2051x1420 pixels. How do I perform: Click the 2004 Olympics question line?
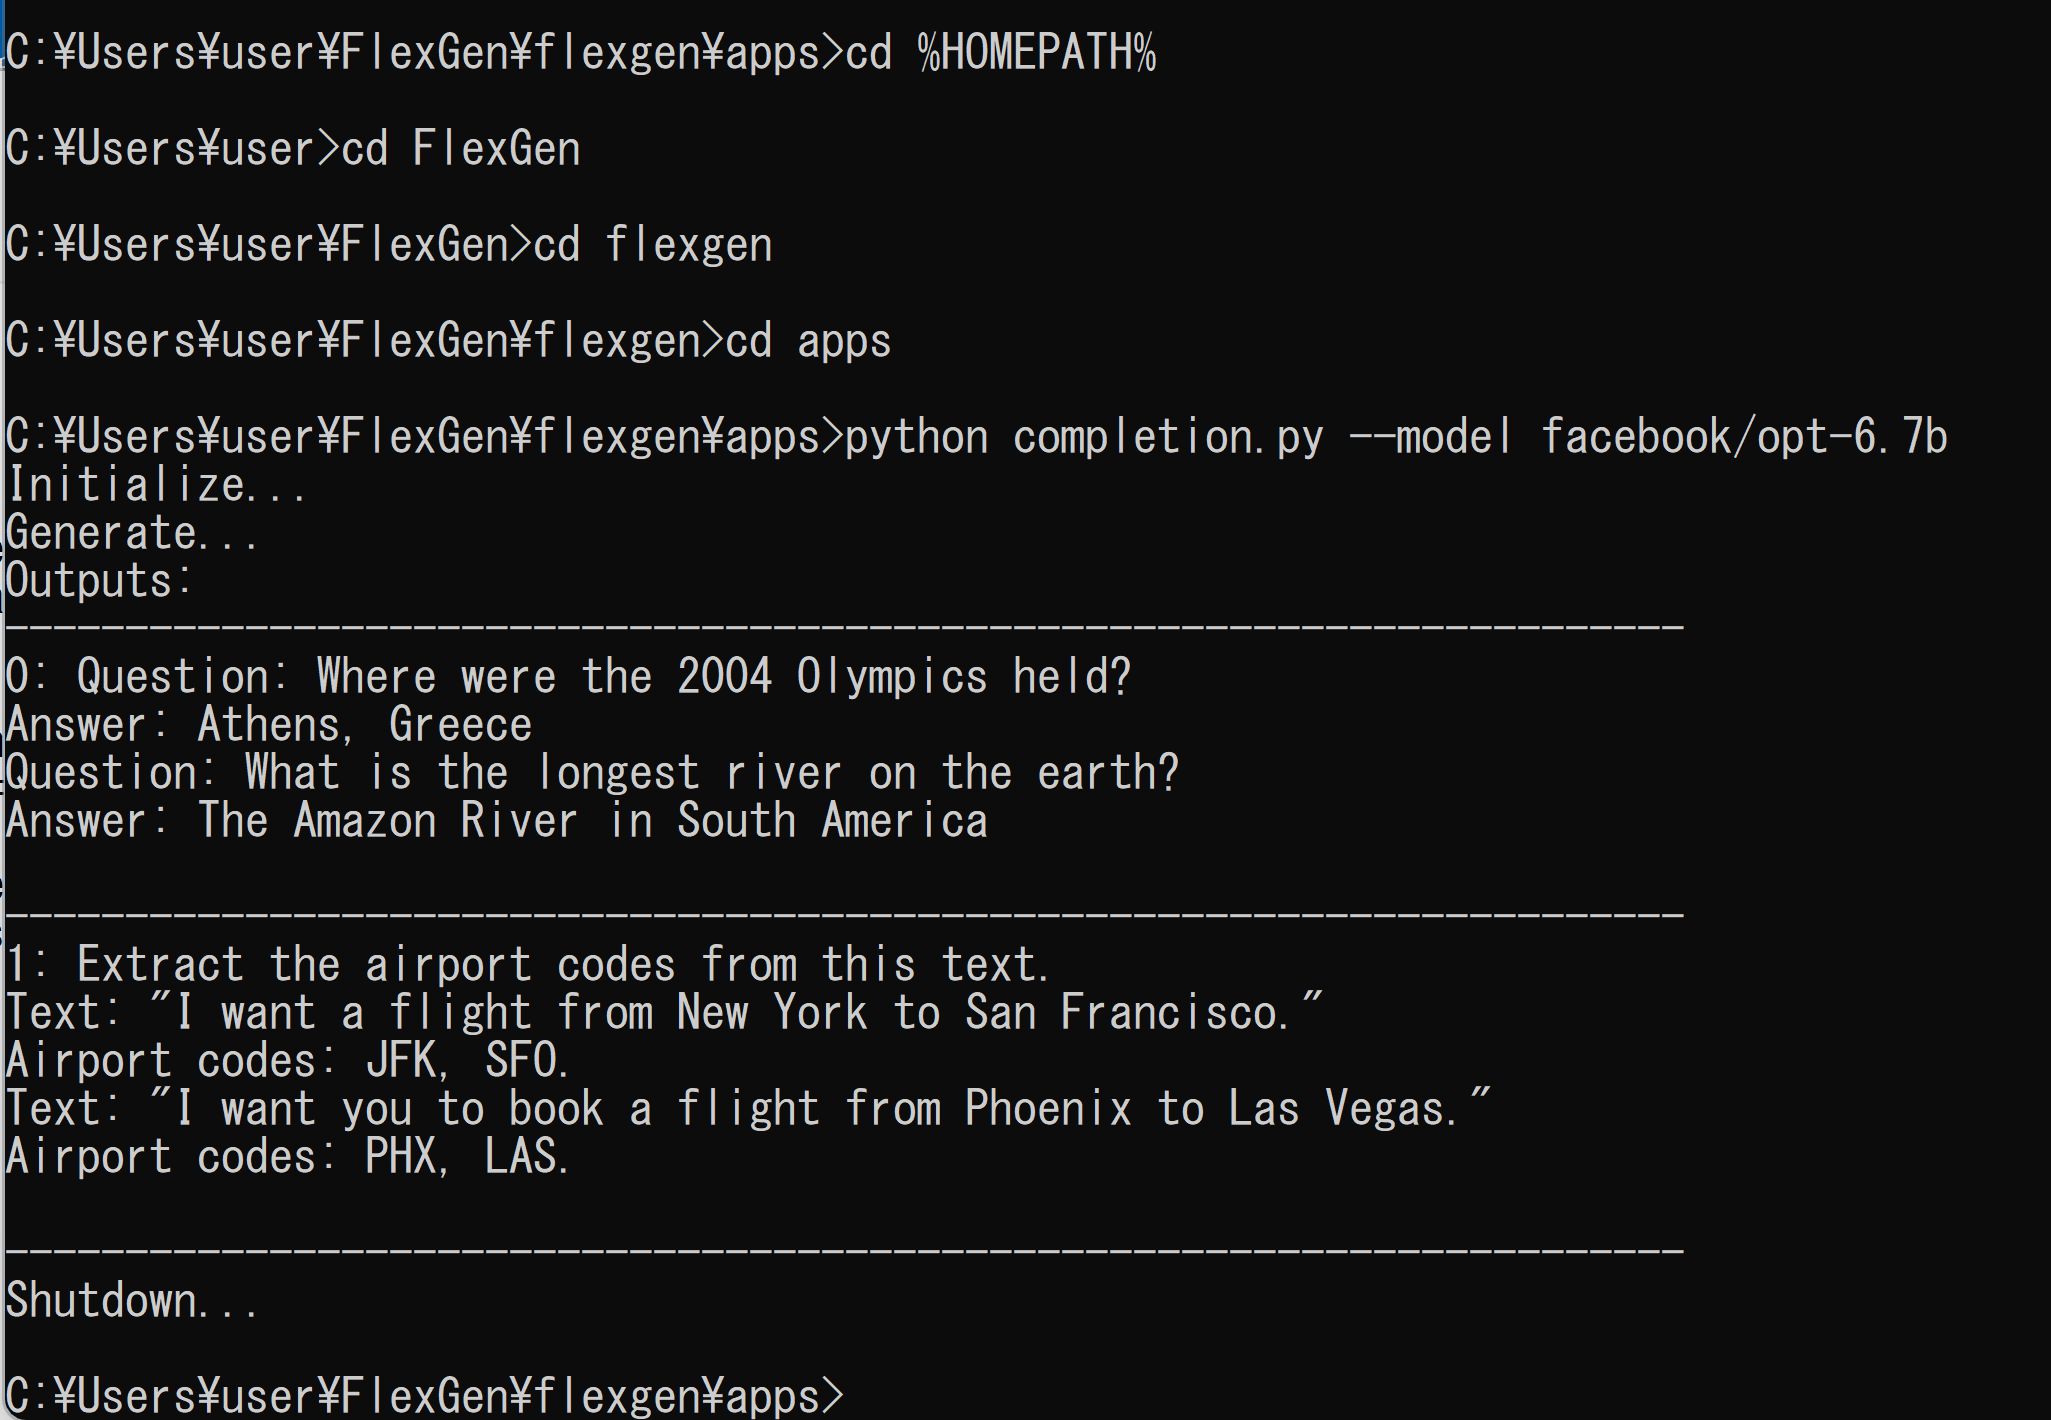click(x=568, y=677)
